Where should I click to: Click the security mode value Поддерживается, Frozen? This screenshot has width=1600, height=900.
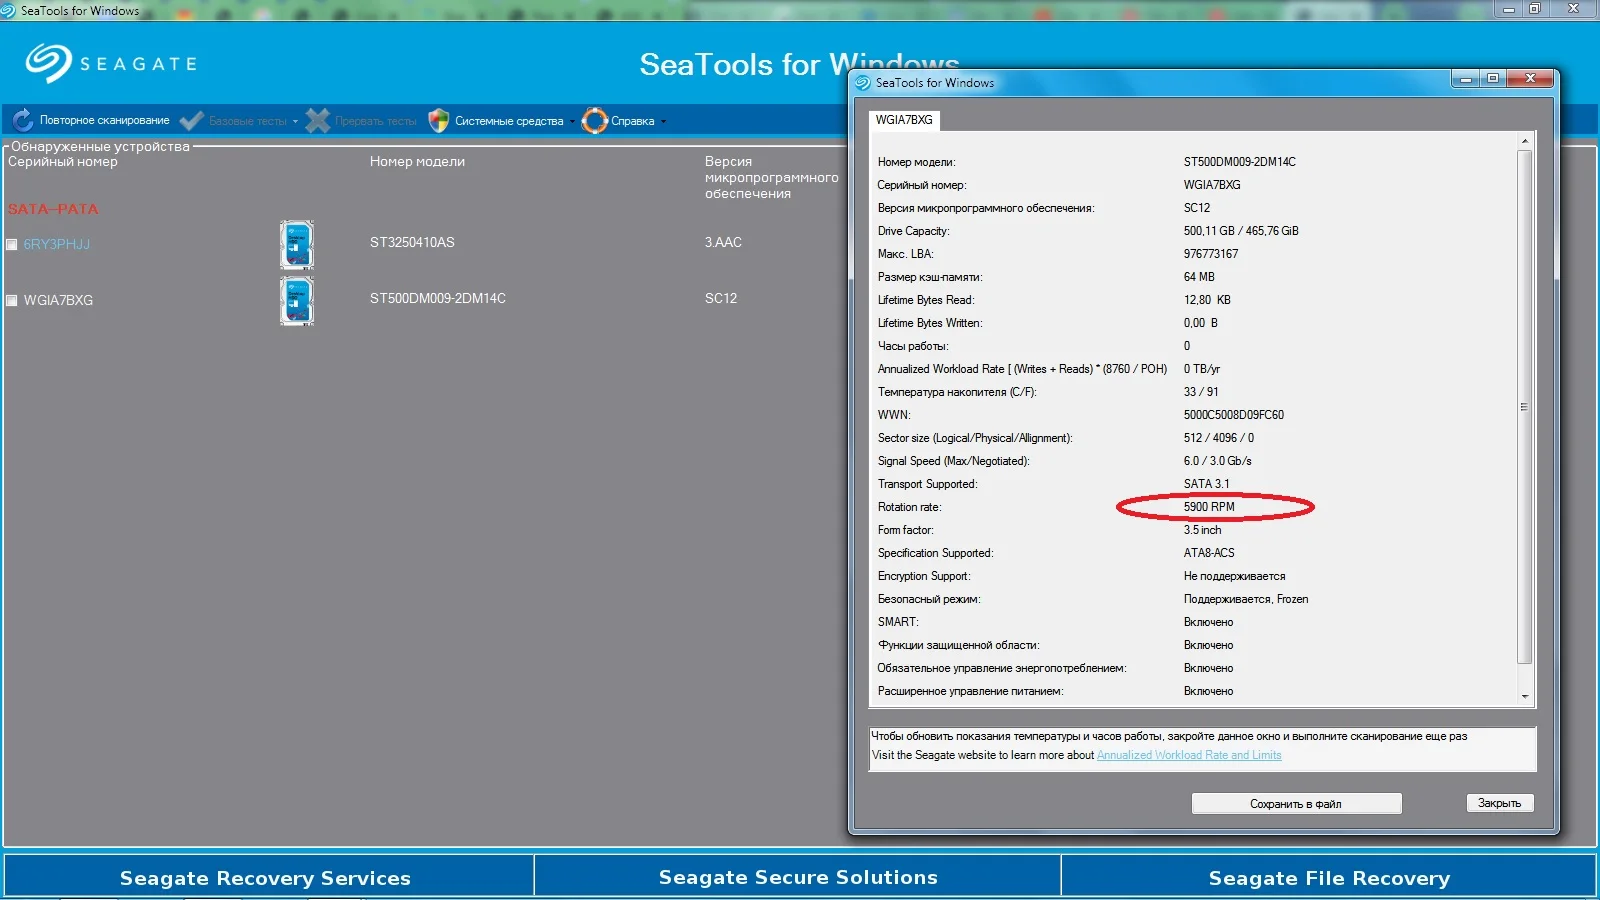pyautogui.click(x=1246, y=599)
